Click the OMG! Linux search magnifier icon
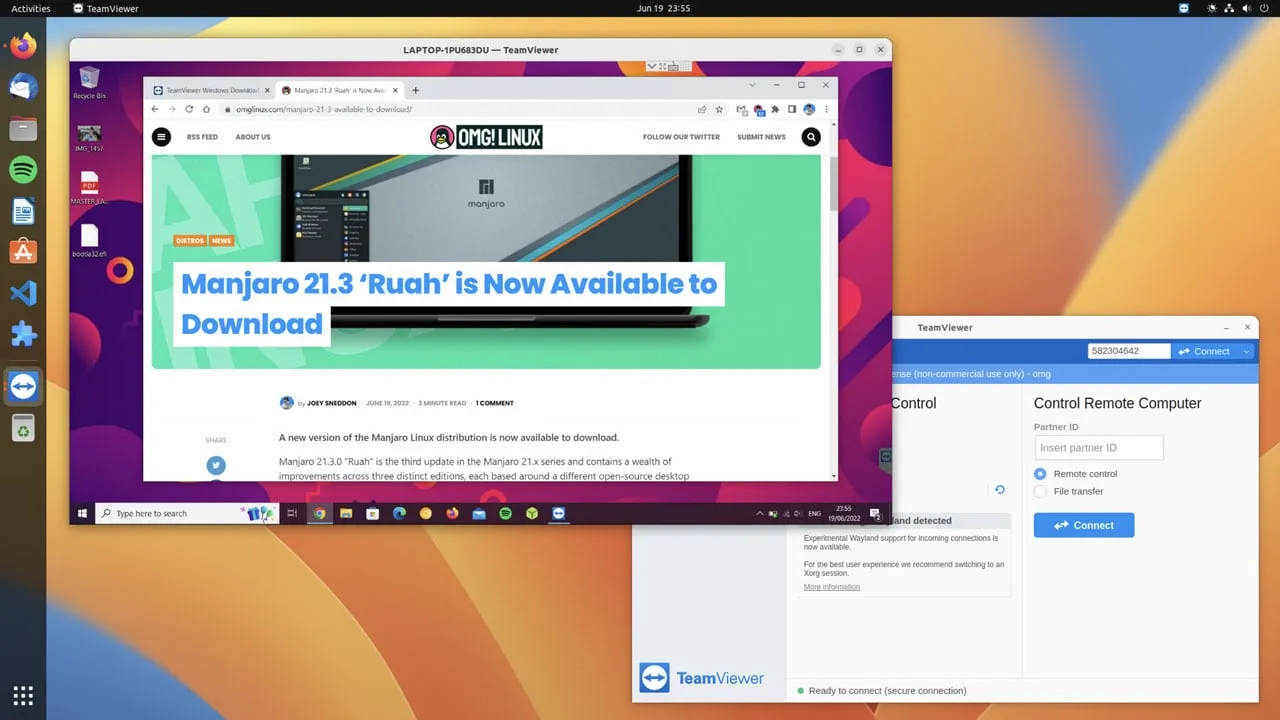Image resolution: width=1280 pixels, height=720 pixels. pos(810,137)
